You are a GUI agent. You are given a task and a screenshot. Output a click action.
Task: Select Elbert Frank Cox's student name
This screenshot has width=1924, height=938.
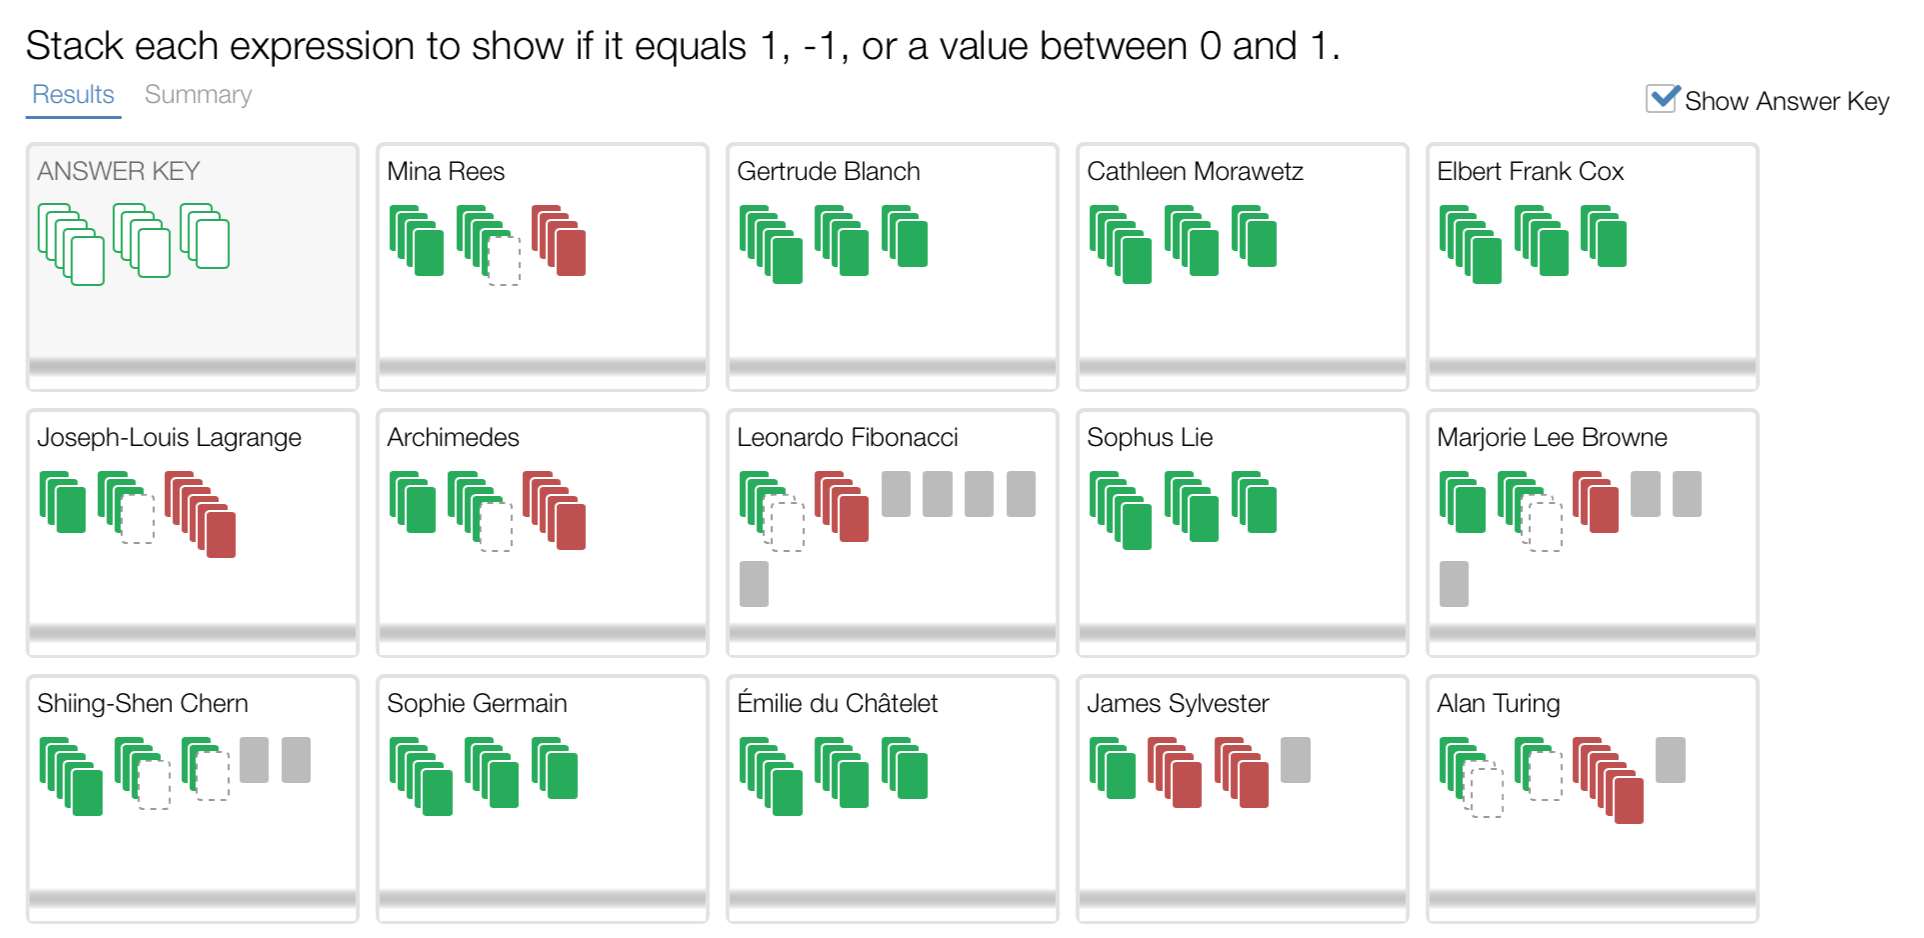(x=1529, y=172)
